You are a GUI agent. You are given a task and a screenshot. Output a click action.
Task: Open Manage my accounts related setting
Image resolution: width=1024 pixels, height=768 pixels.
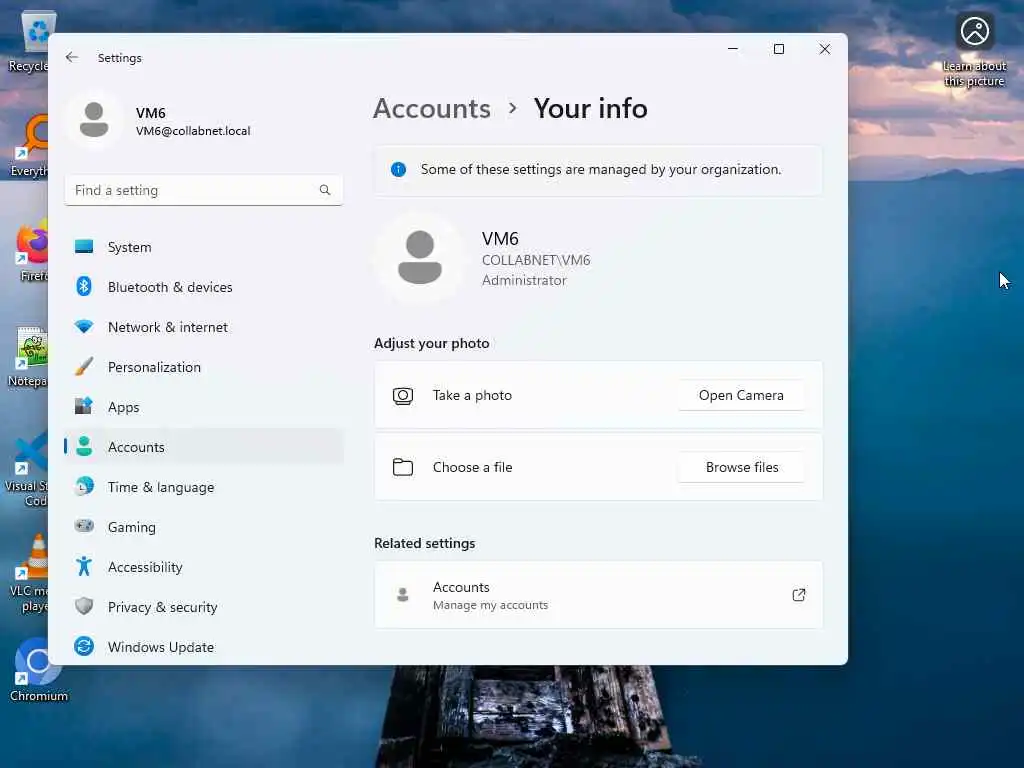(x=598, y=595)
